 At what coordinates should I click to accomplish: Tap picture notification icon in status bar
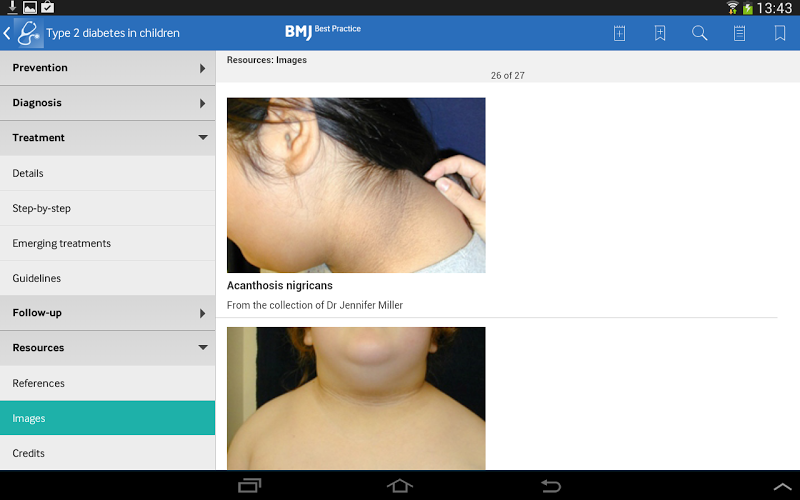(30, 7)
